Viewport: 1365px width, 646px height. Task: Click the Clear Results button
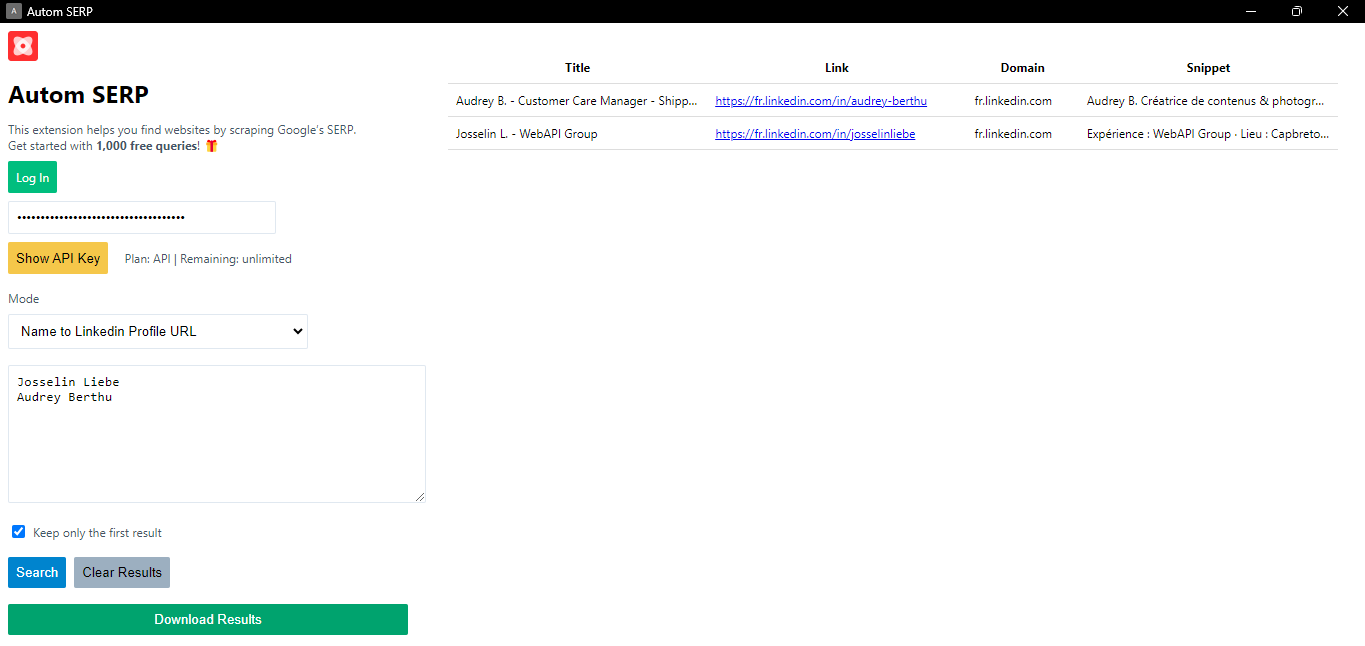(122, 573)
